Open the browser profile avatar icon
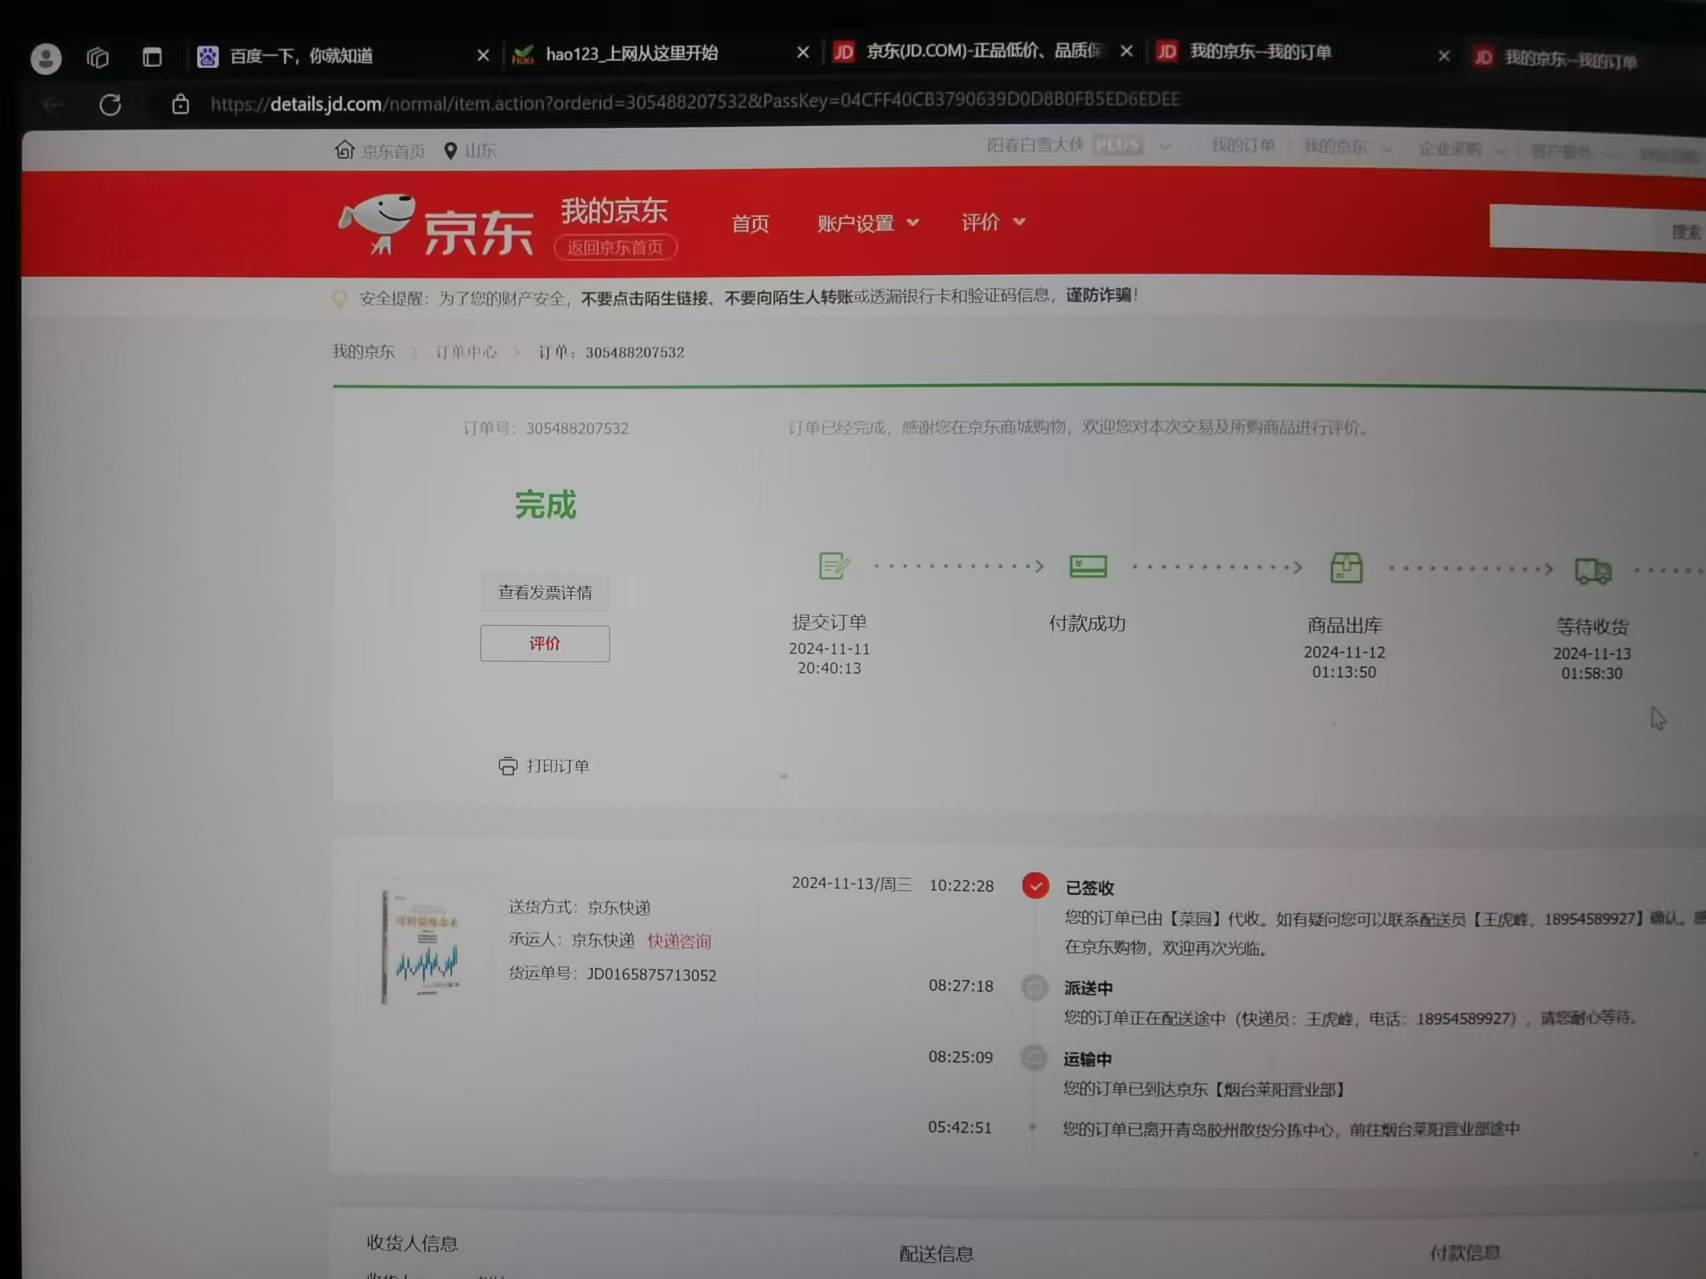Screen dimensions: 1706x1279 pyautogui.click(x=45, y=58)
